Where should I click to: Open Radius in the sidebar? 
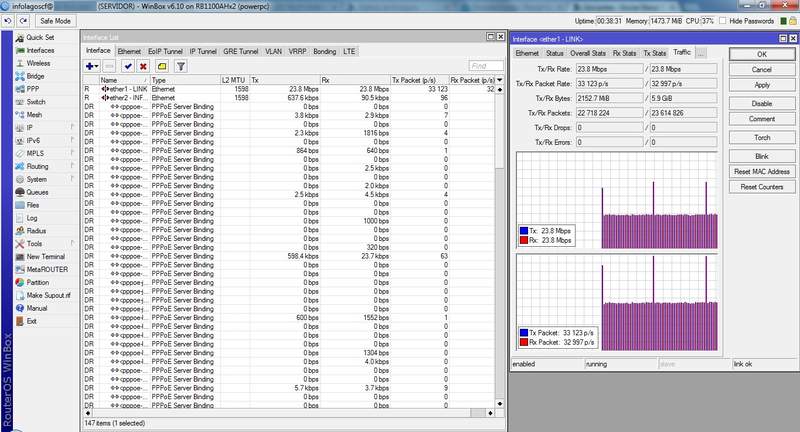point(36,231)
